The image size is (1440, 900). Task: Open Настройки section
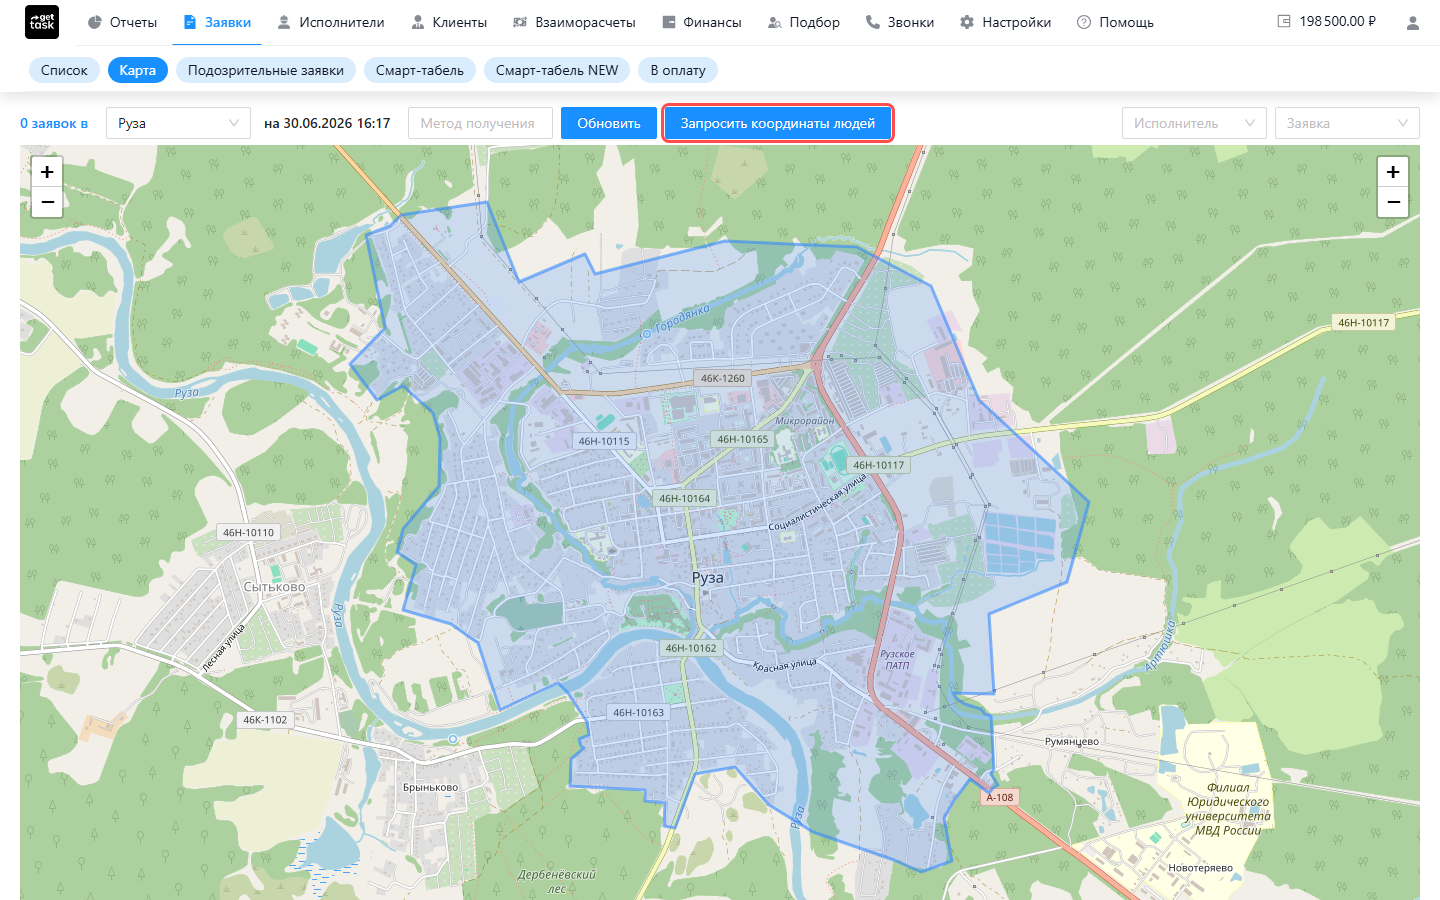(x=1005, y=22)
